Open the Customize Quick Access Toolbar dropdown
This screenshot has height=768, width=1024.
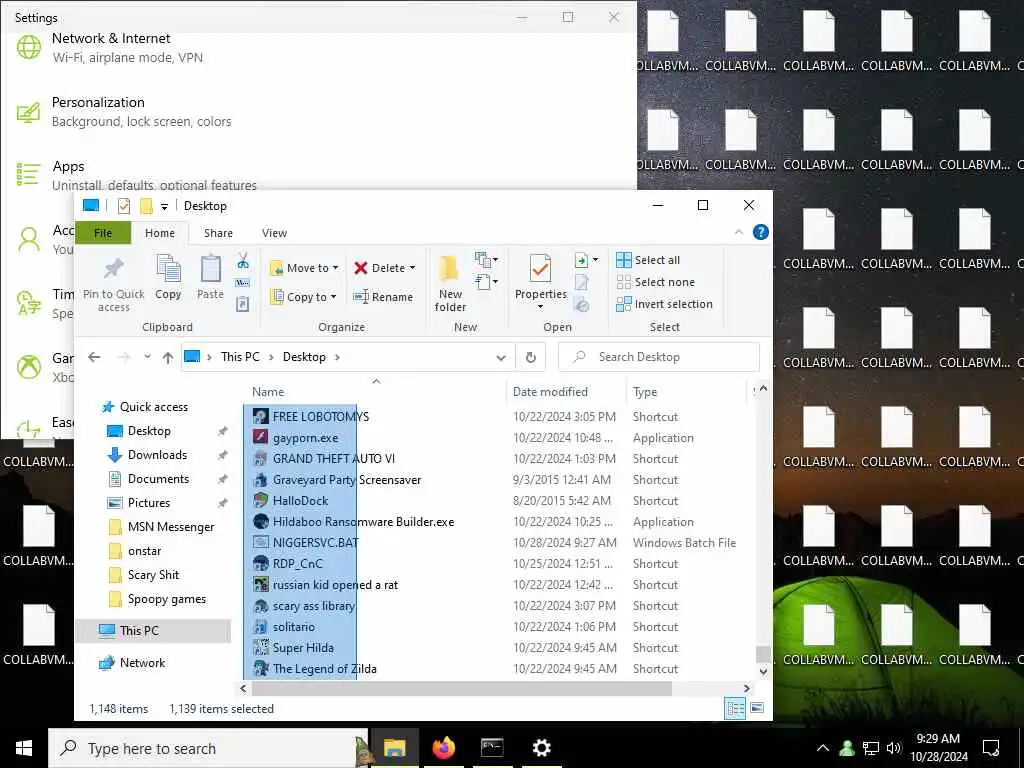165,206
